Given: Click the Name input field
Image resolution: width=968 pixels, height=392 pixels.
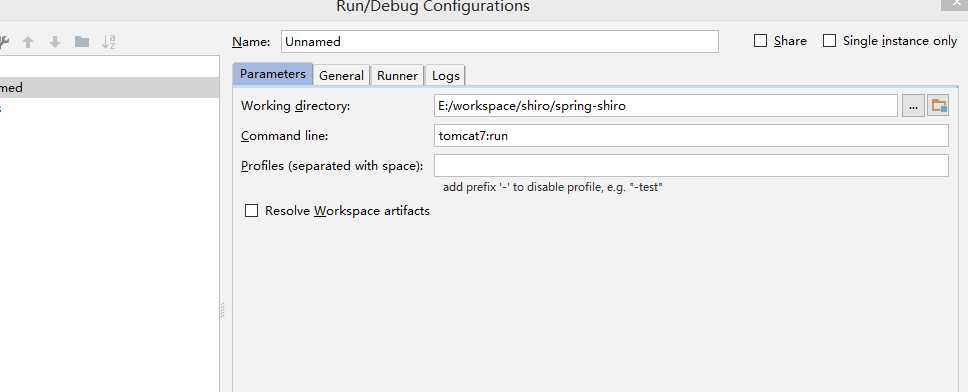Looking at the screenshot, I should [x=499, y=41].
